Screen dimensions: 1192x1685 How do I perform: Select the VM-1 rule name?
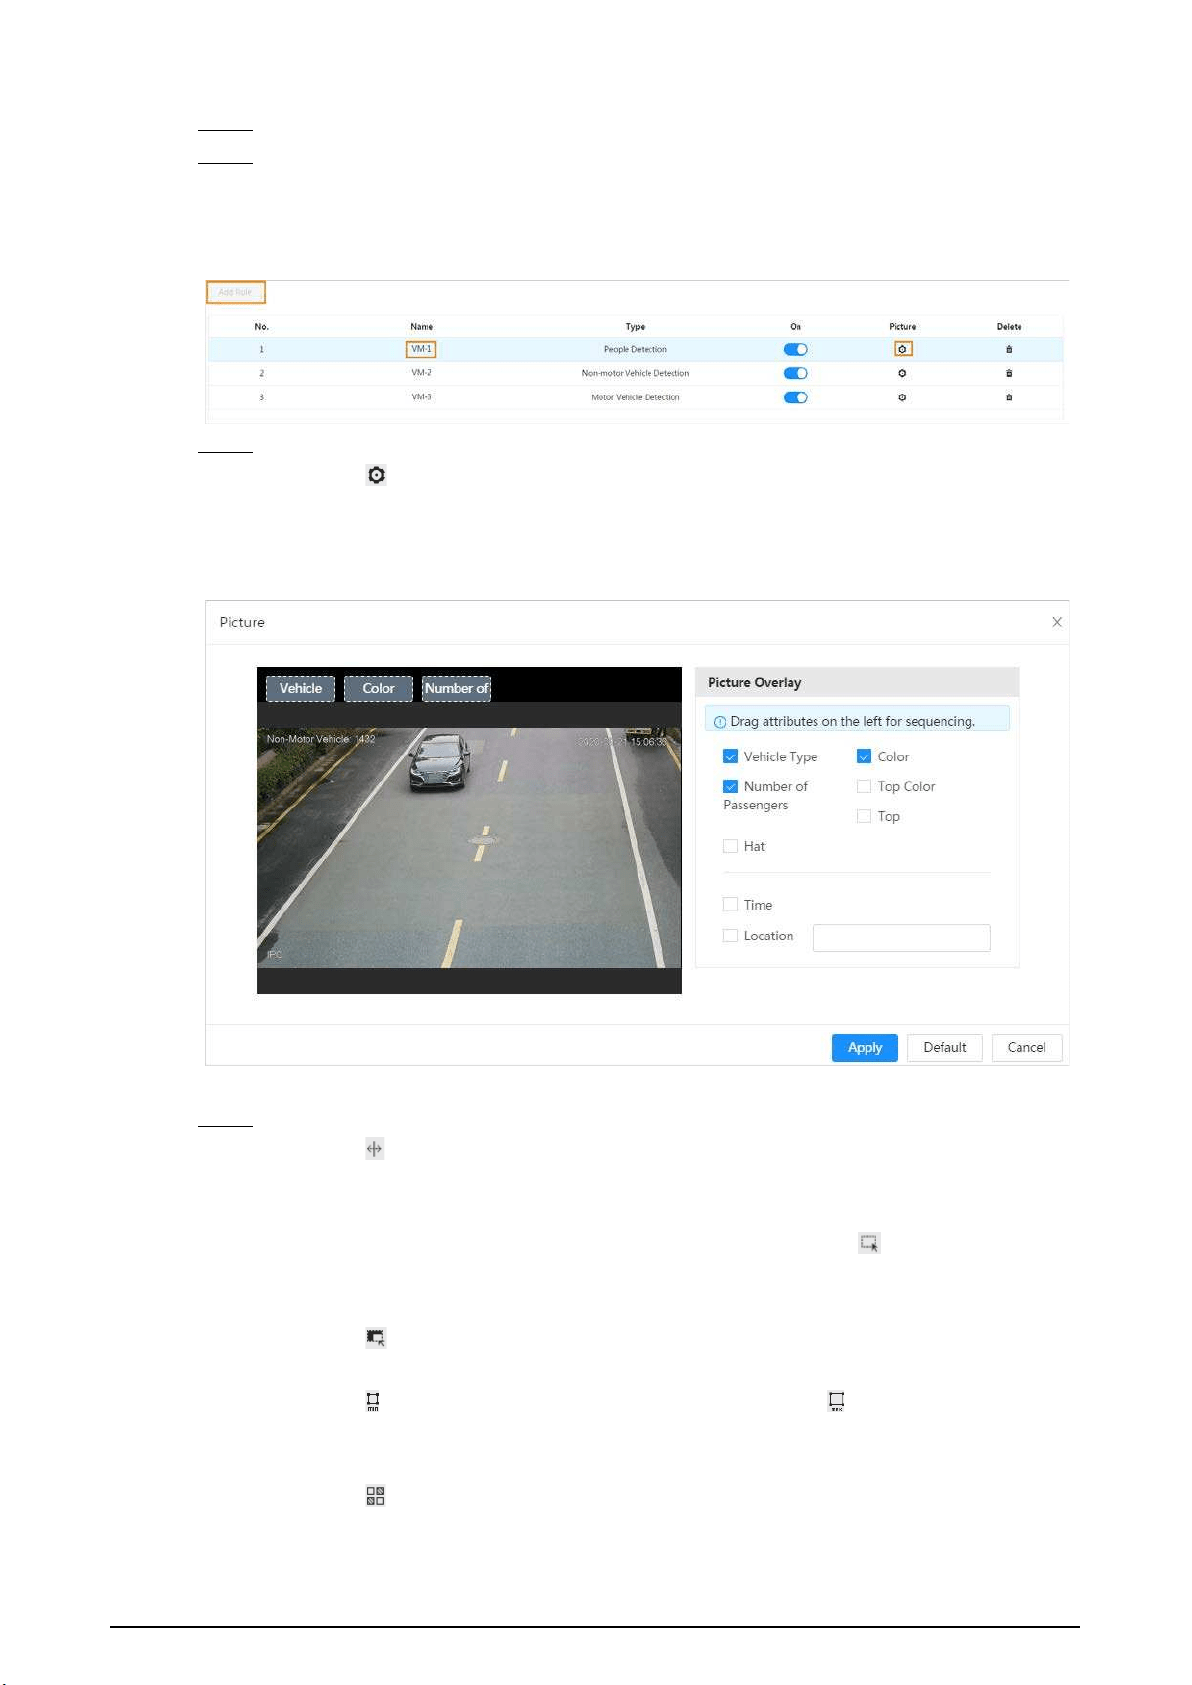421,349
